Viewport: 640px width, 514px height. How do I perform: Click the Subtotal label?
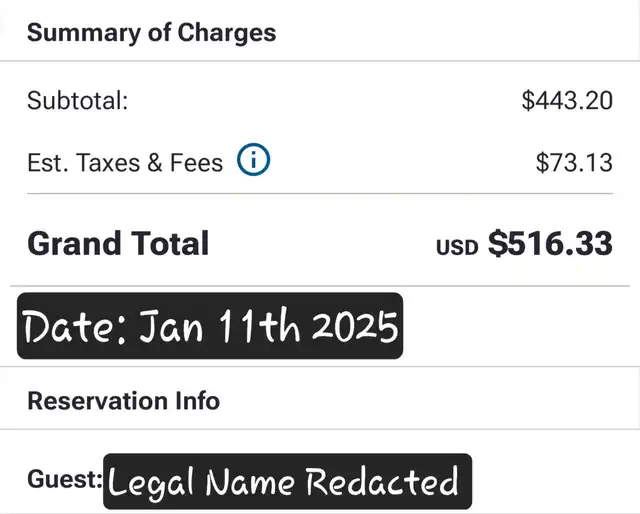(x=77, y=101)
